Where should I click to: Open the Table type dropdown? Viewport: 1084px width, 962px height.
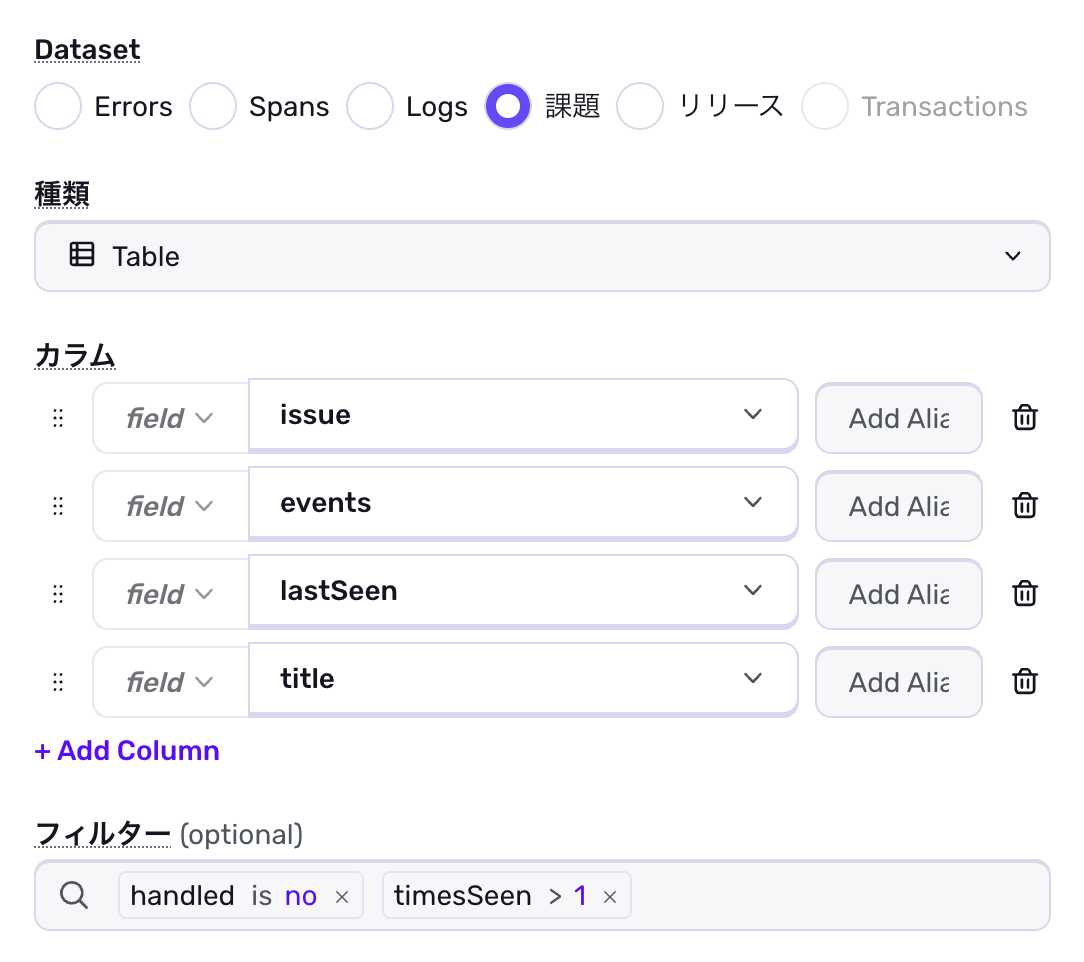[542, 257]
